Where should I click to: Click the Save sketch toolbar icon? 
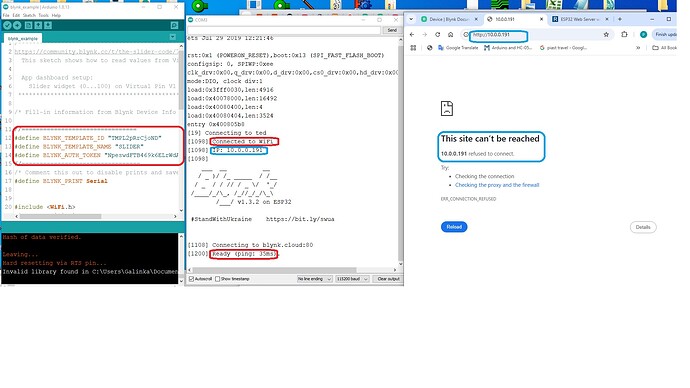pyautogui.click(x=48, y=26)
